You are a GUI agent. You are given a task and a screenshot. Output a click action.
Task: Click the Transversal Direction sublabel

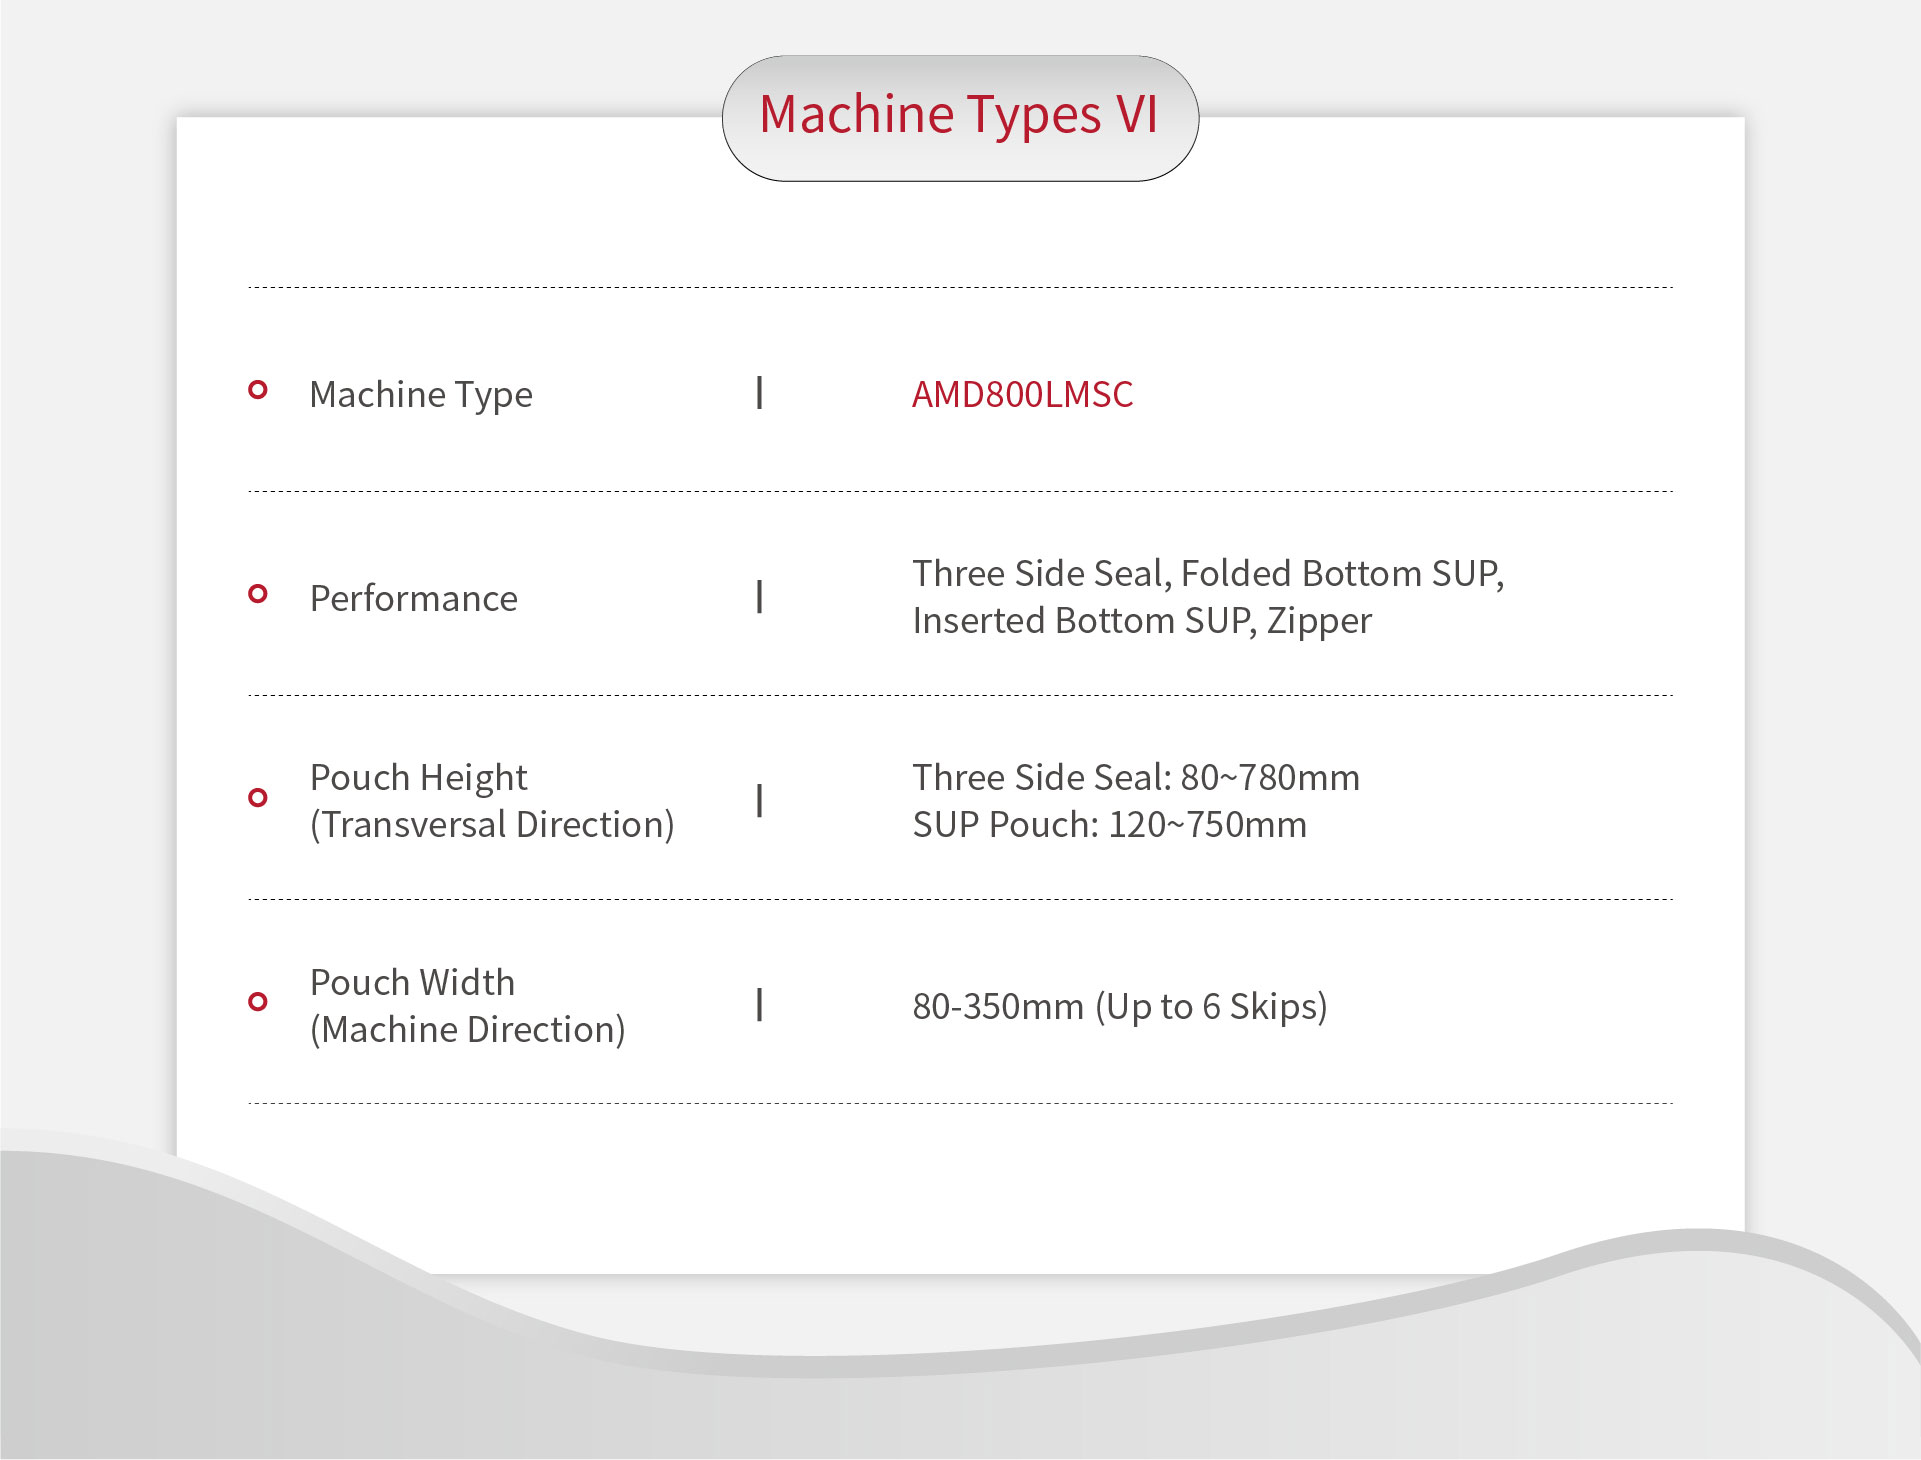pos(492,825)
